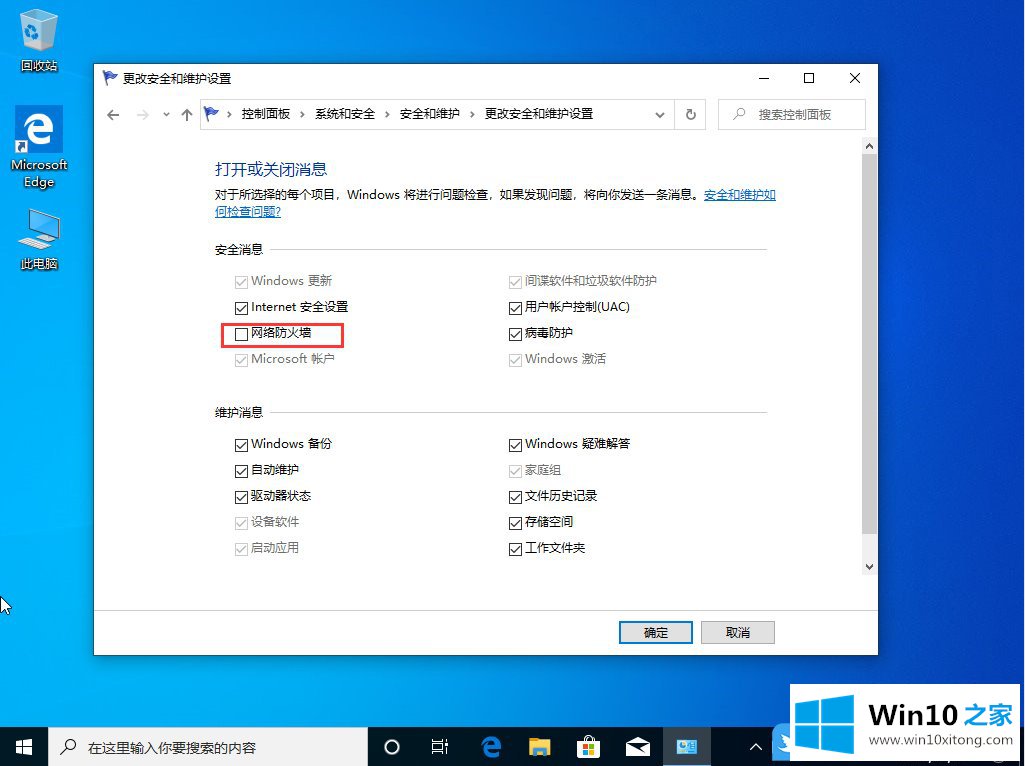The height and width of the screenshot is (766, 1025).
Task: Open Task View on taskbar
Action: pos(440,746)
